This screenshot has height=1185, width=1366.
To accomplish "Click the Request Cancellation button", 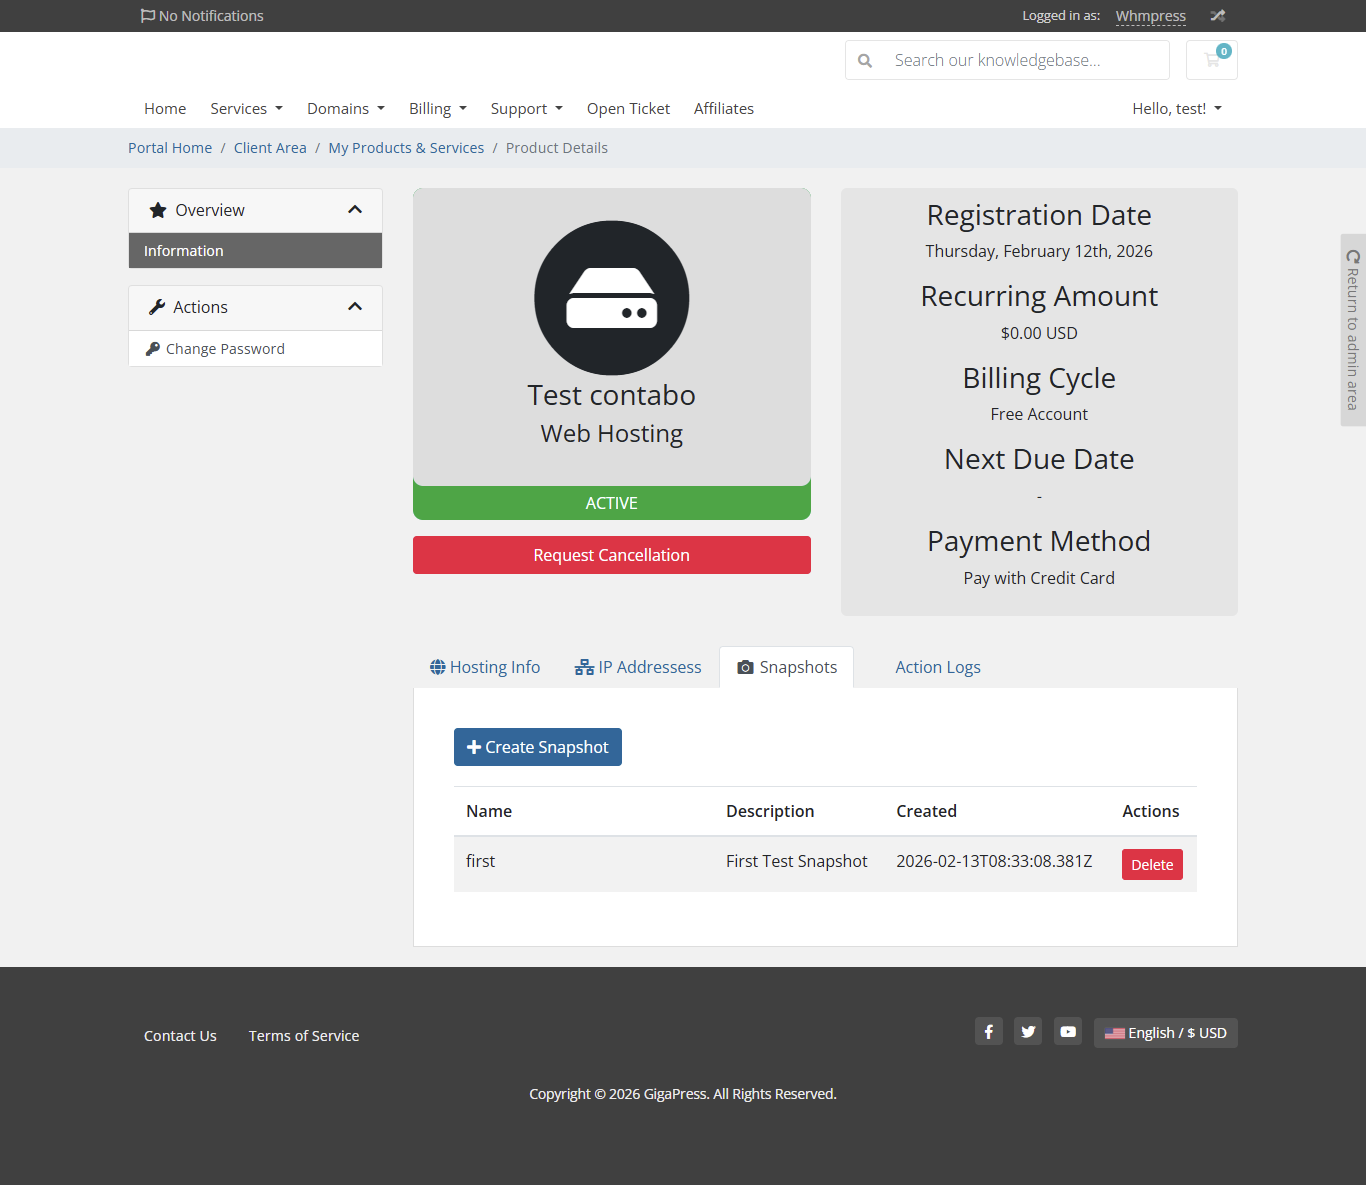I will [x=611, y=555].
